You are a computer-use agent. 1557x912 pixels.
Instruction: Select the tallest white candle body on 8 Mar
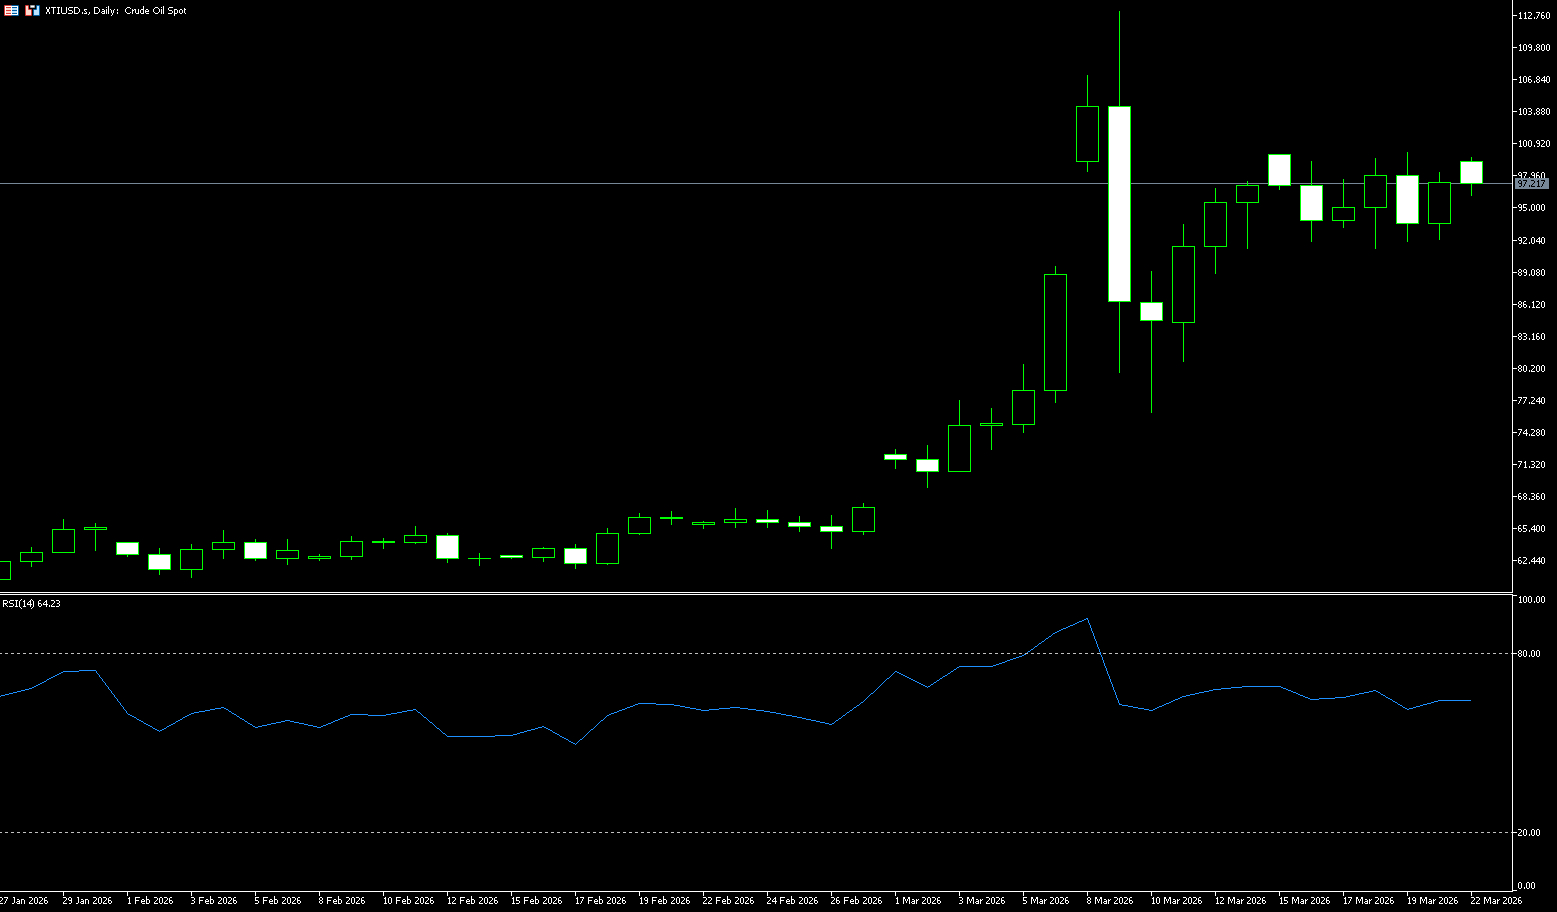click(x=1119, y=203)
